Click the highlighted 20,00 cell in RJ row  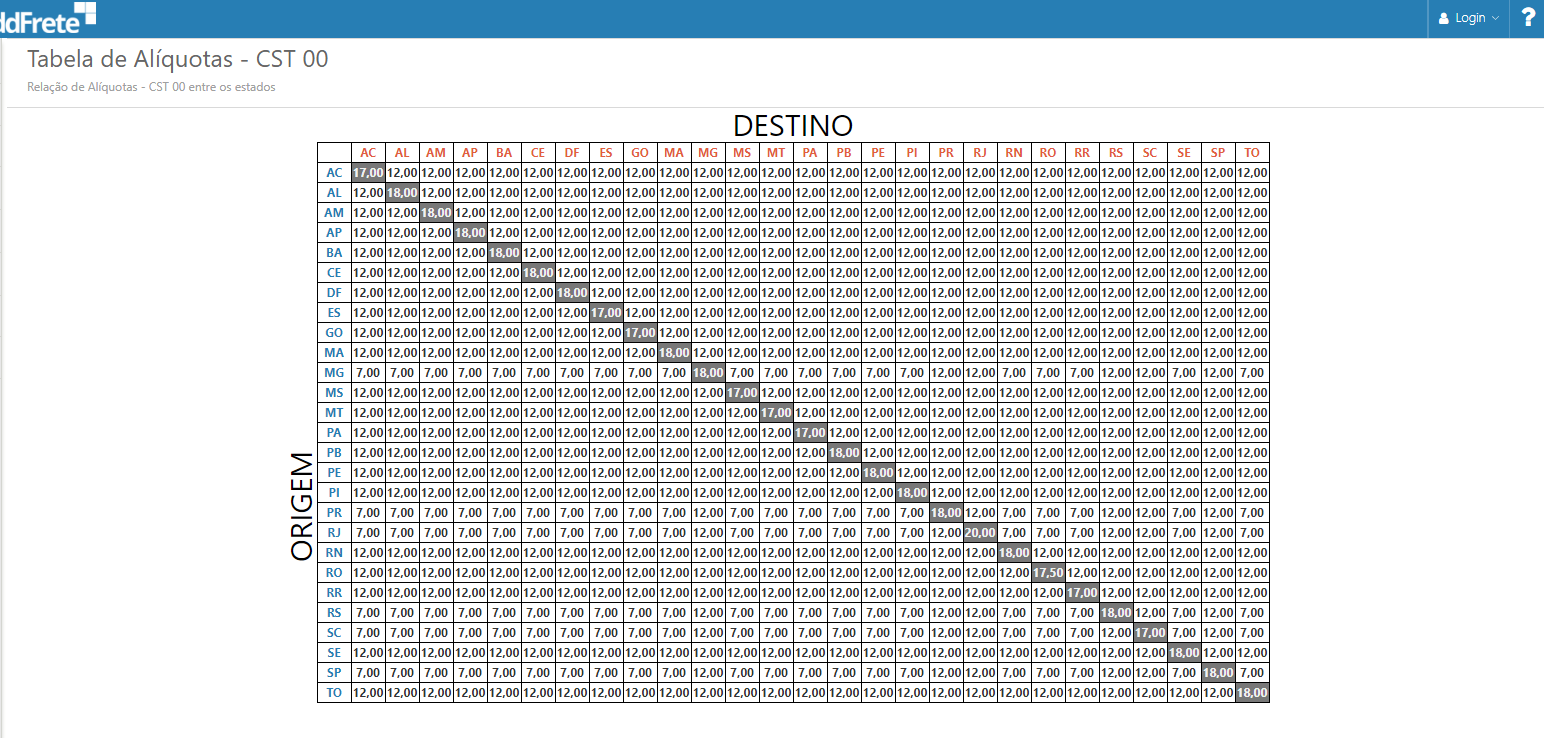[x=980, y=532]
